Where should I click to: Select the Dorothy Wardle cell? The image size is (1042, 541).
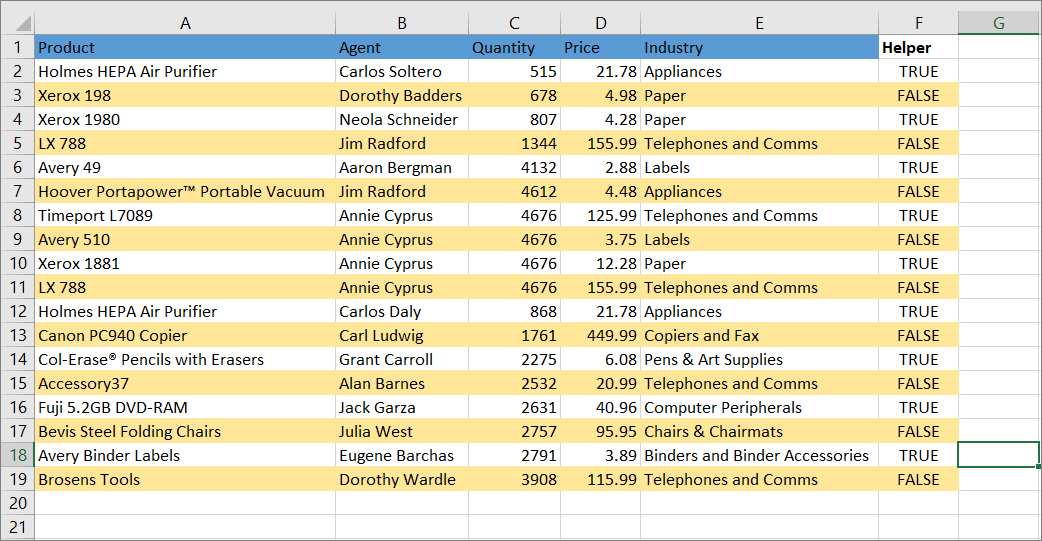click(x=401, y=479)
